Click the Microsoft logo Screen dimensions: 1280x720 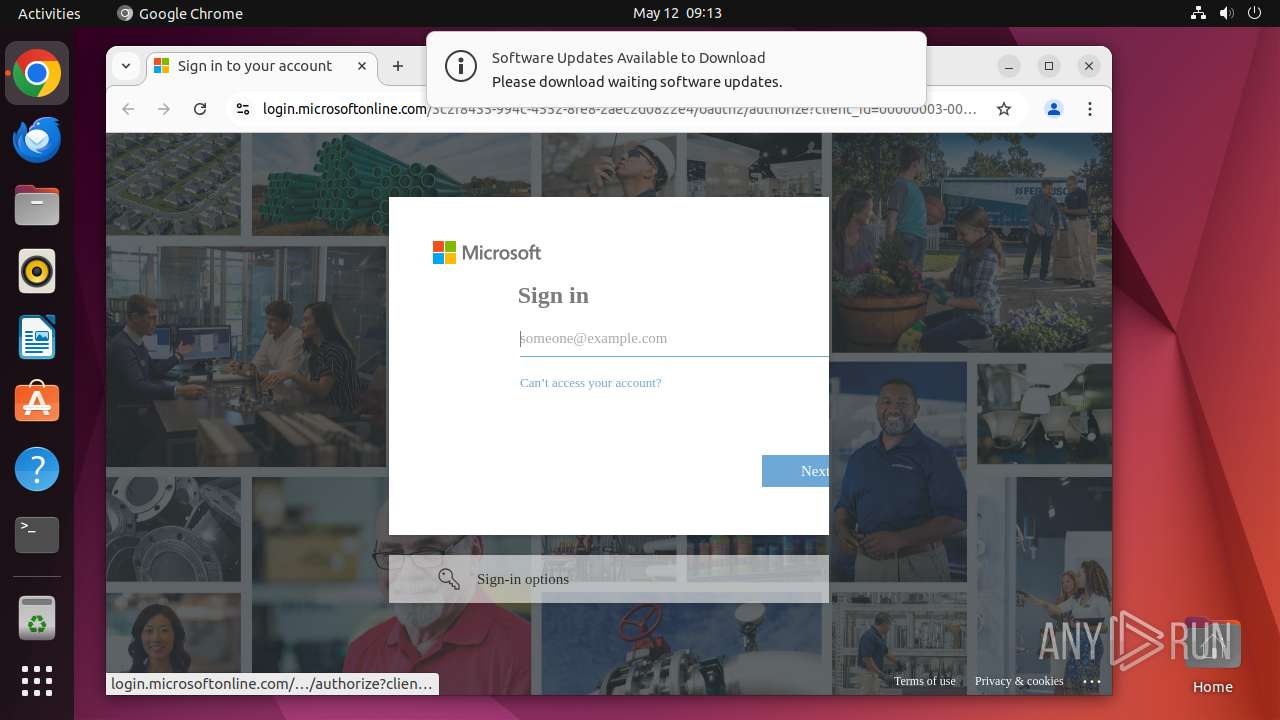coord(487,253)
